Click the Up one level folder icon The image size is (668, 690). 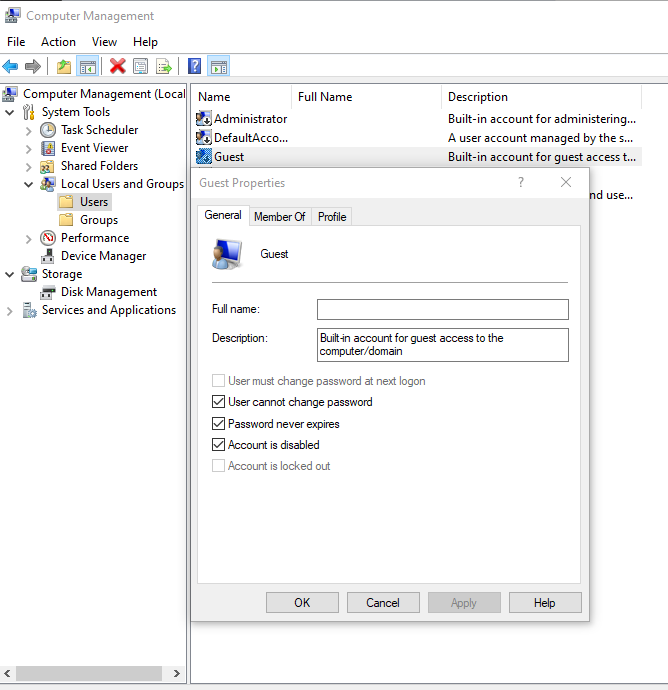click(64, 66)
